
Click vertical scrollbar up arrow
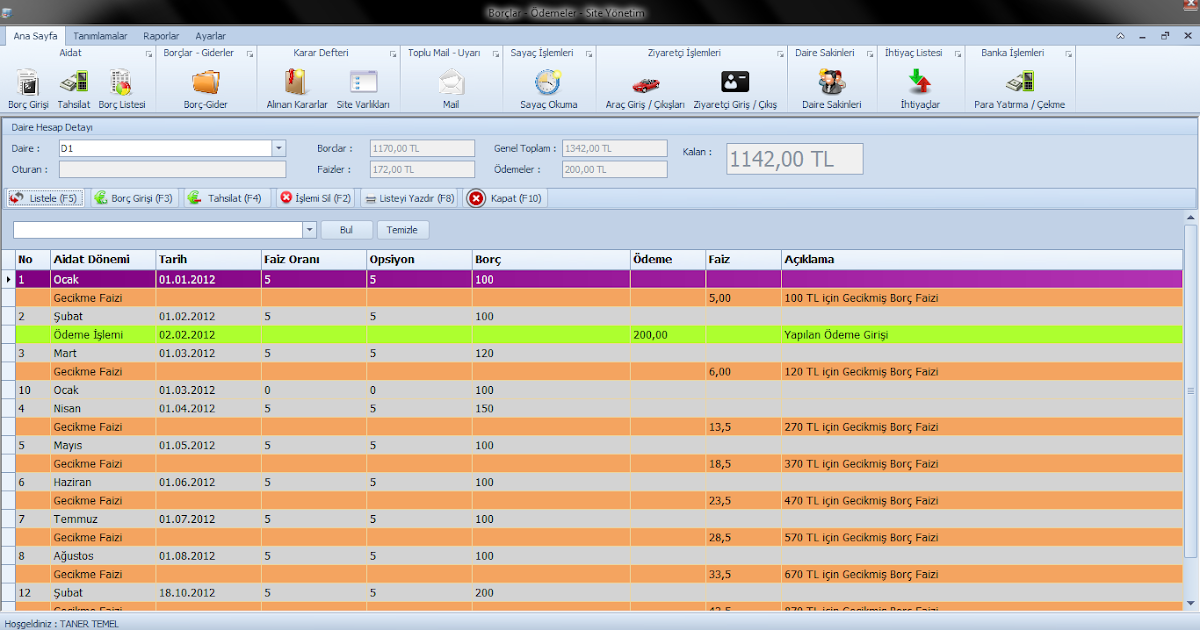tap(1190, 217)
